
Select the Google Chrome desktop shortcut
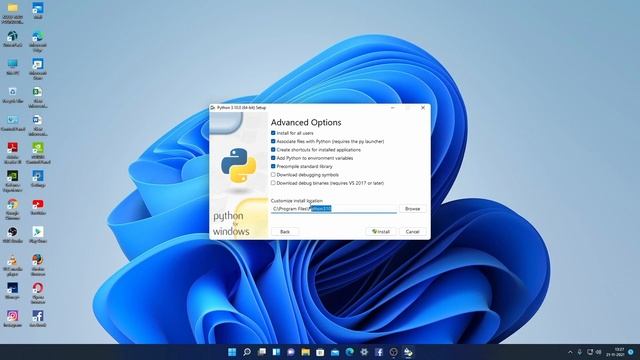tap(13, 209)
